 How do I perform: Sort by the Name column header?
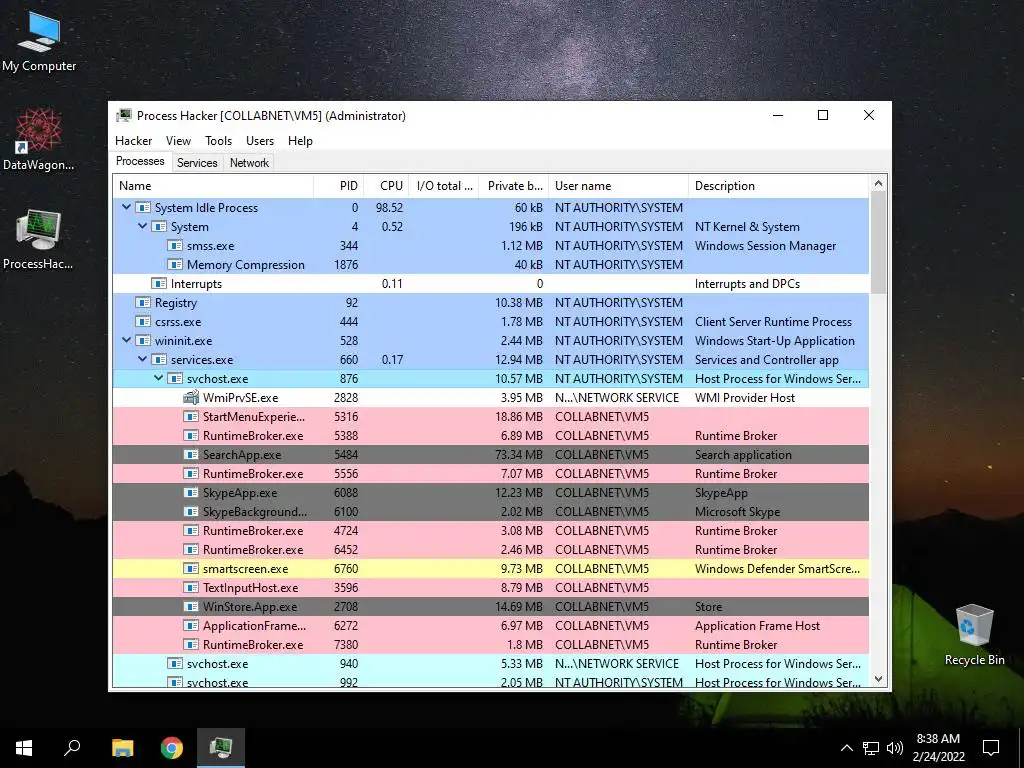213,186
